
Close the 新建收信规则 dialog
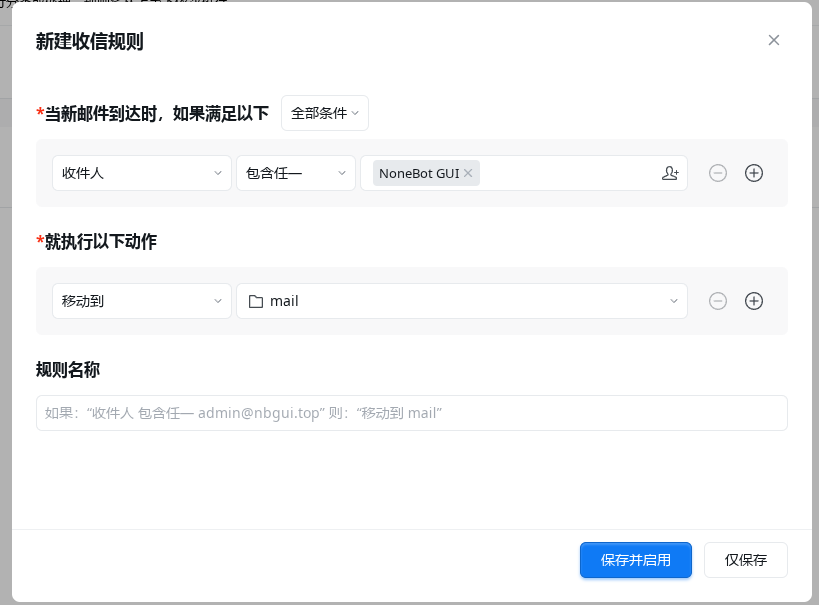pyautogui.click(x=773, y=40)
